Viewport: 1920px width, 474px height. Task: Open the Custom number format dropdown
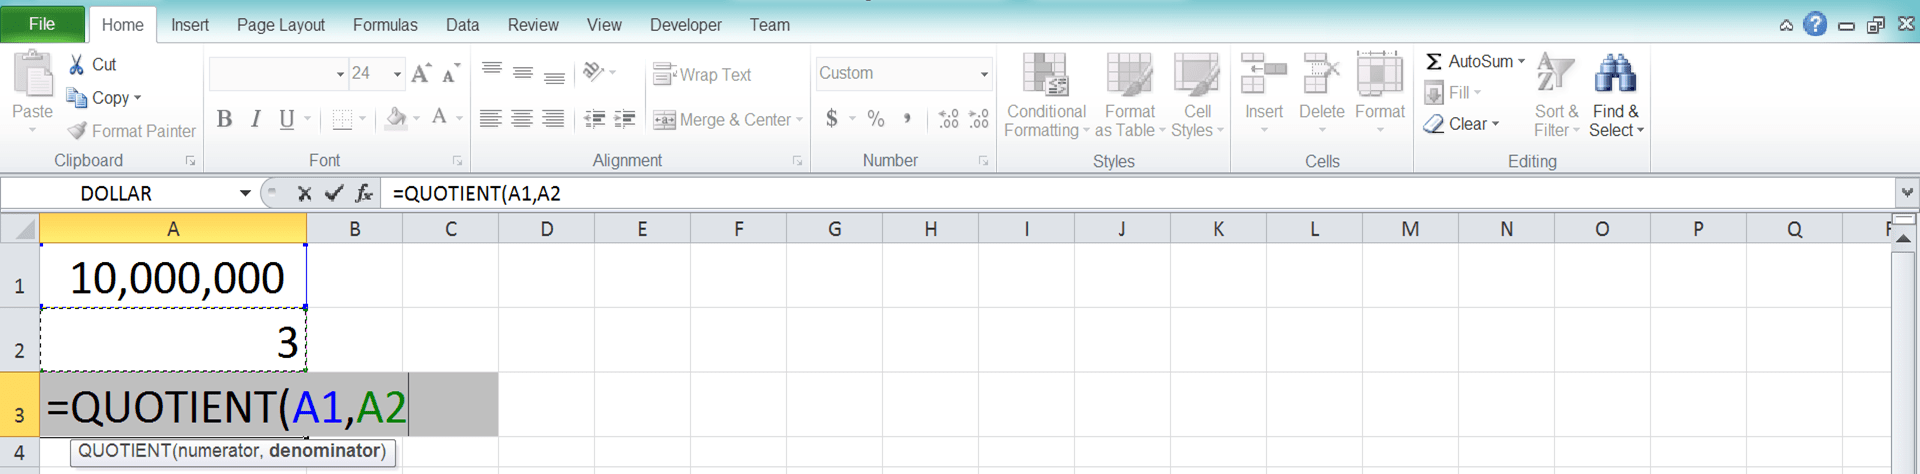point(984,74)
